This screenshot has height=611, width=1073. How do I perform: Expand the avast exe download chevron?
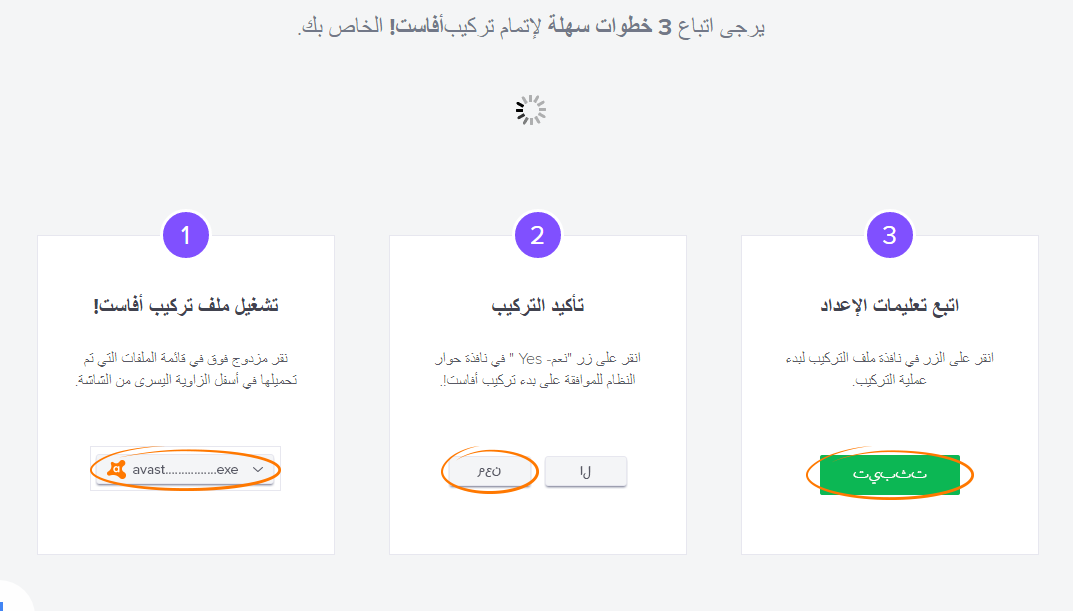pos(258,469)
